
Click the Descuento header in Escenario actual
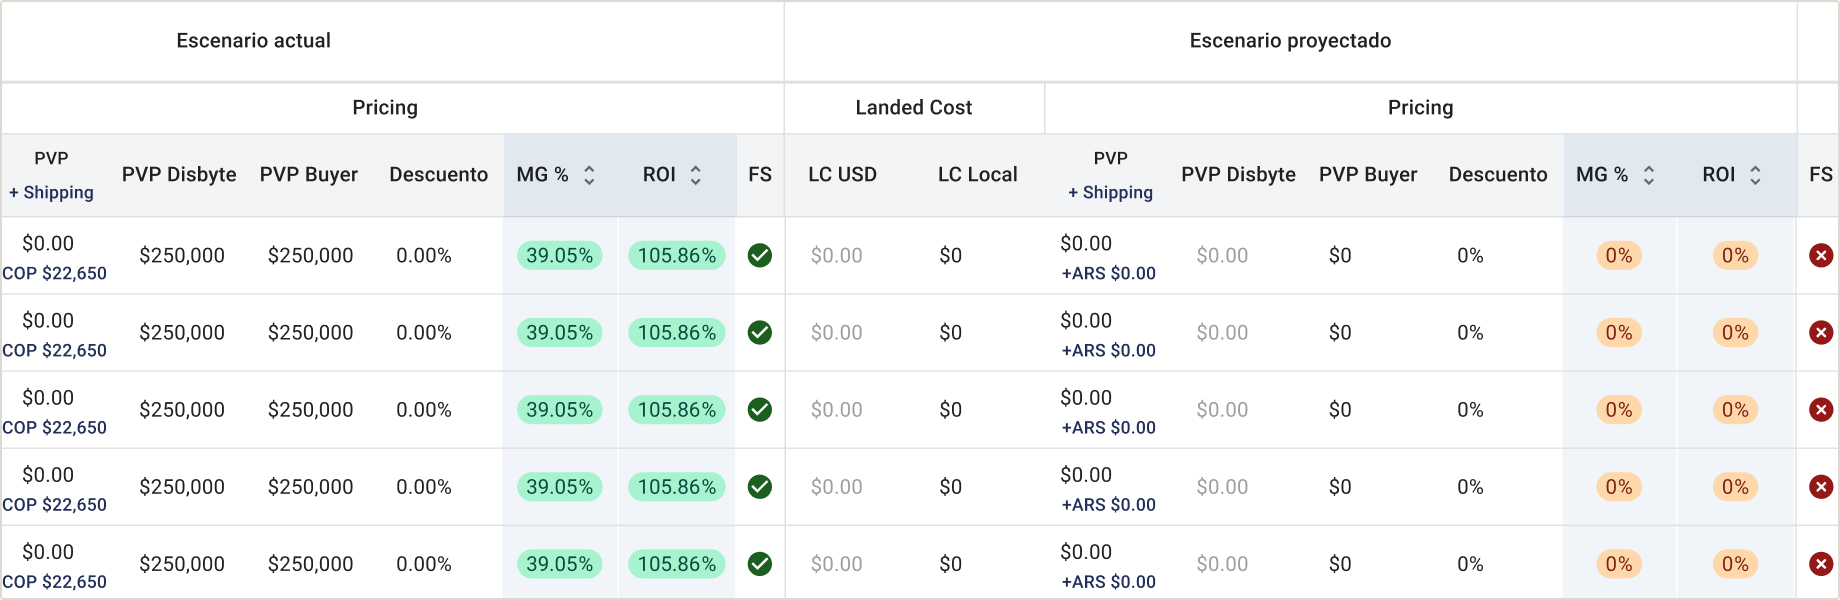438,175
